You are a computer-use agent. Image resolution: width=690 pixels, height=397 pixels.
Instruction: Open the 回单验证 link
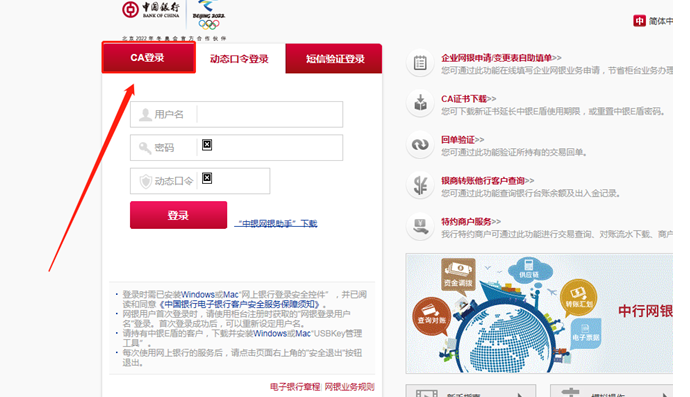tap(462, 140)
